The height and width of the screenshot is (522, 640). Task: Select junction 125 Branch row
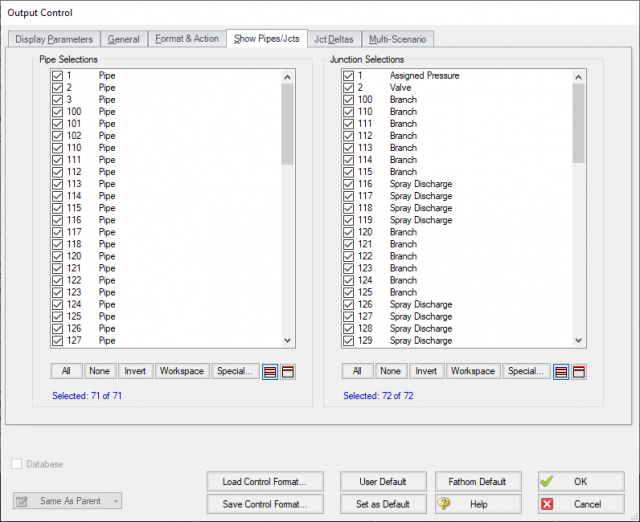pyautogui.click(x=457, y=293)
